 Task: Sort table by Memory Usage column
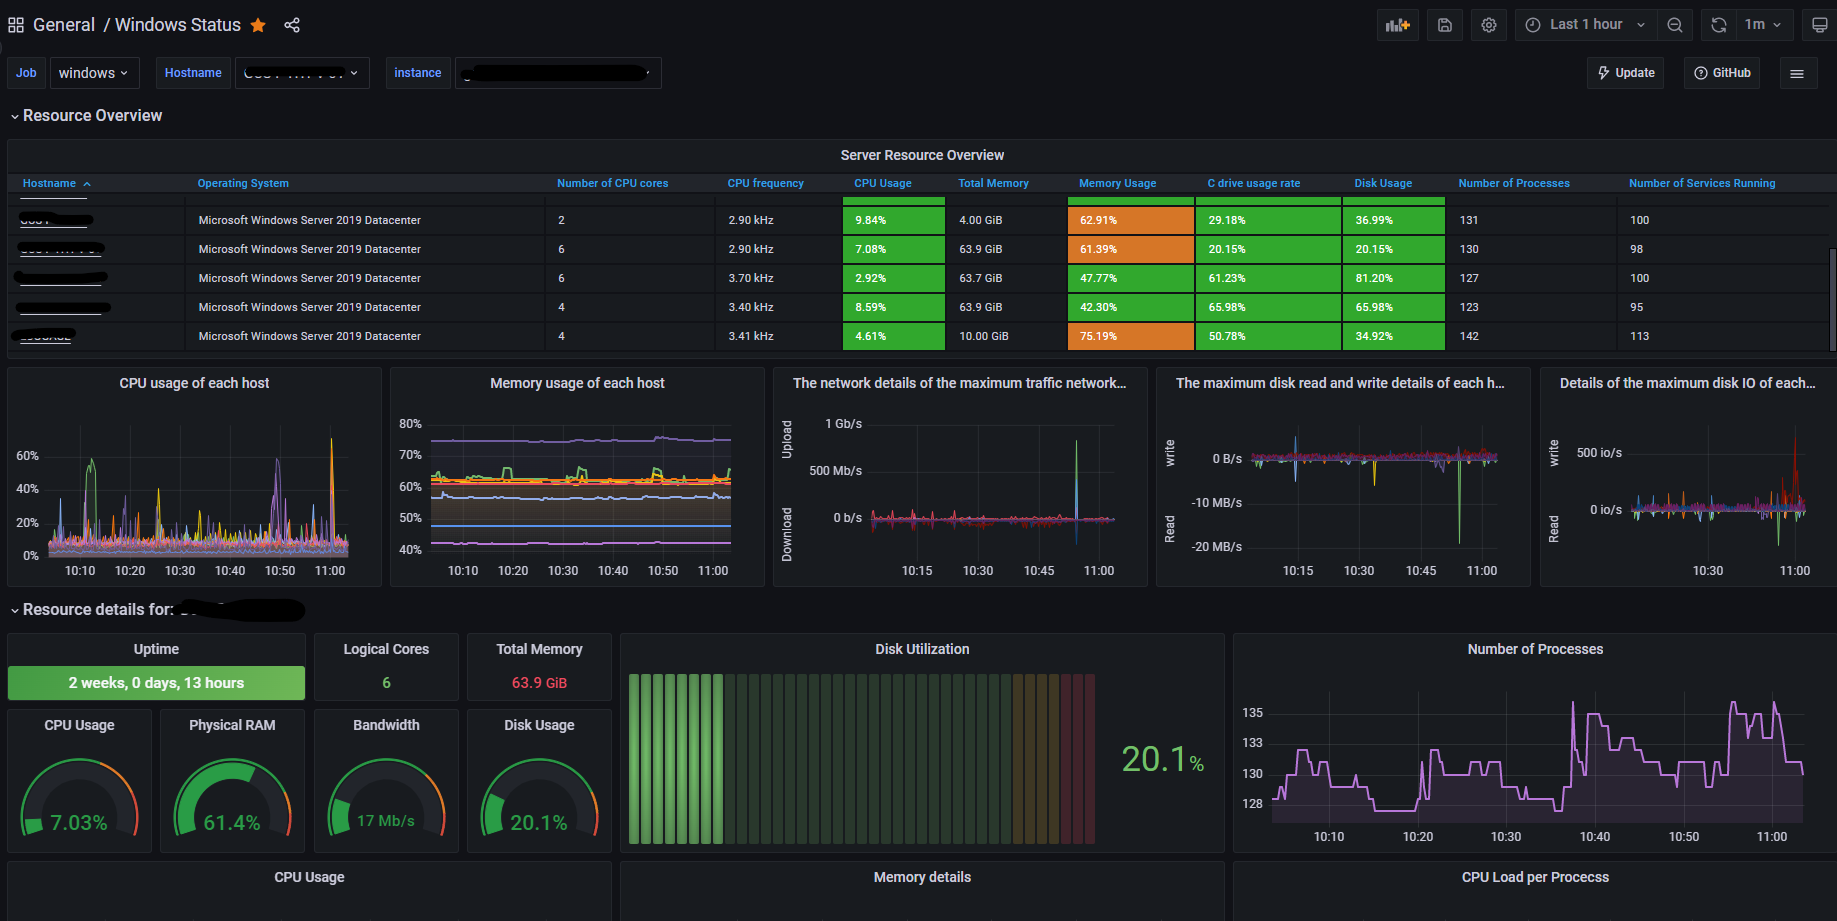click(1117, 183)
